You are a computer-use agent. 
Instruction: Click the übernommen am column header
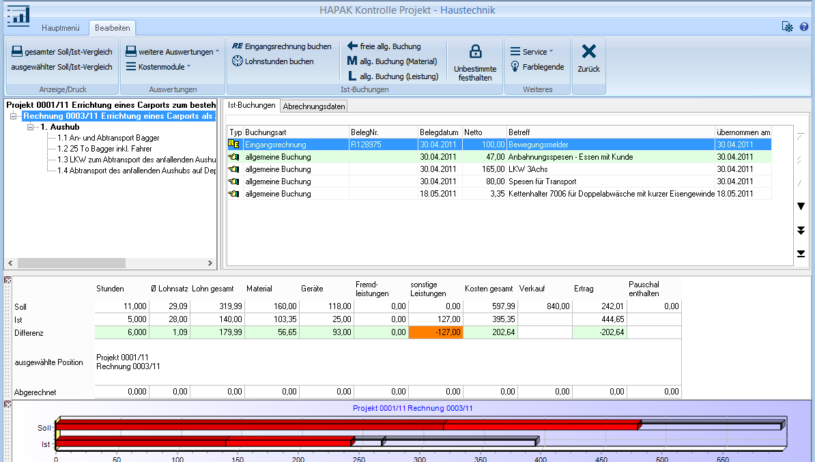[x=743, y=132]
